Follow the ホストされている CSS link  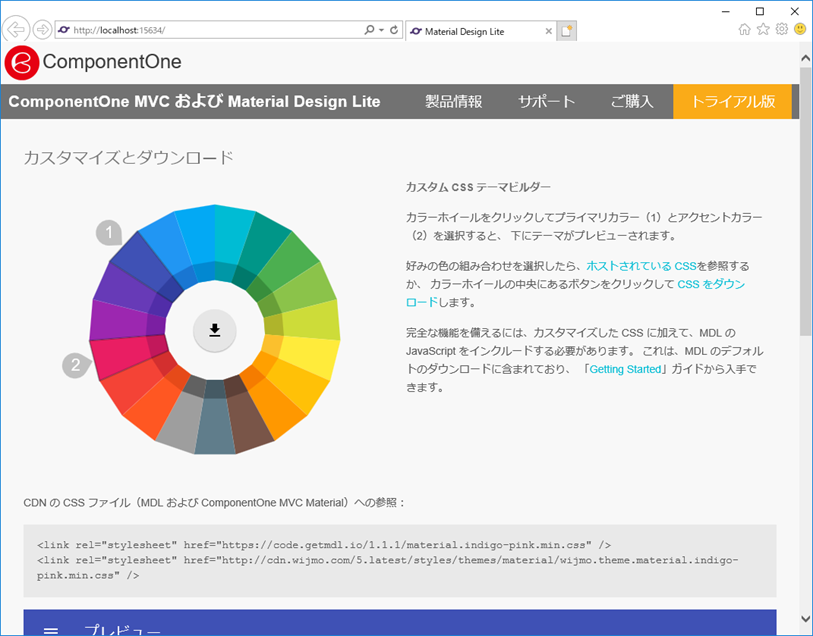[x=641, y=266]
